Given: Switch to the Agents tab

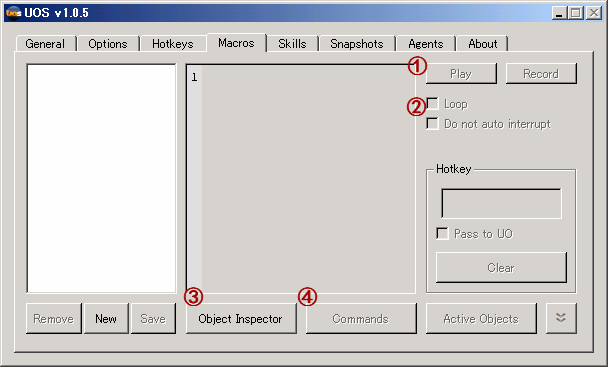Looking at the screenshot, I should [x=426, y=44].
